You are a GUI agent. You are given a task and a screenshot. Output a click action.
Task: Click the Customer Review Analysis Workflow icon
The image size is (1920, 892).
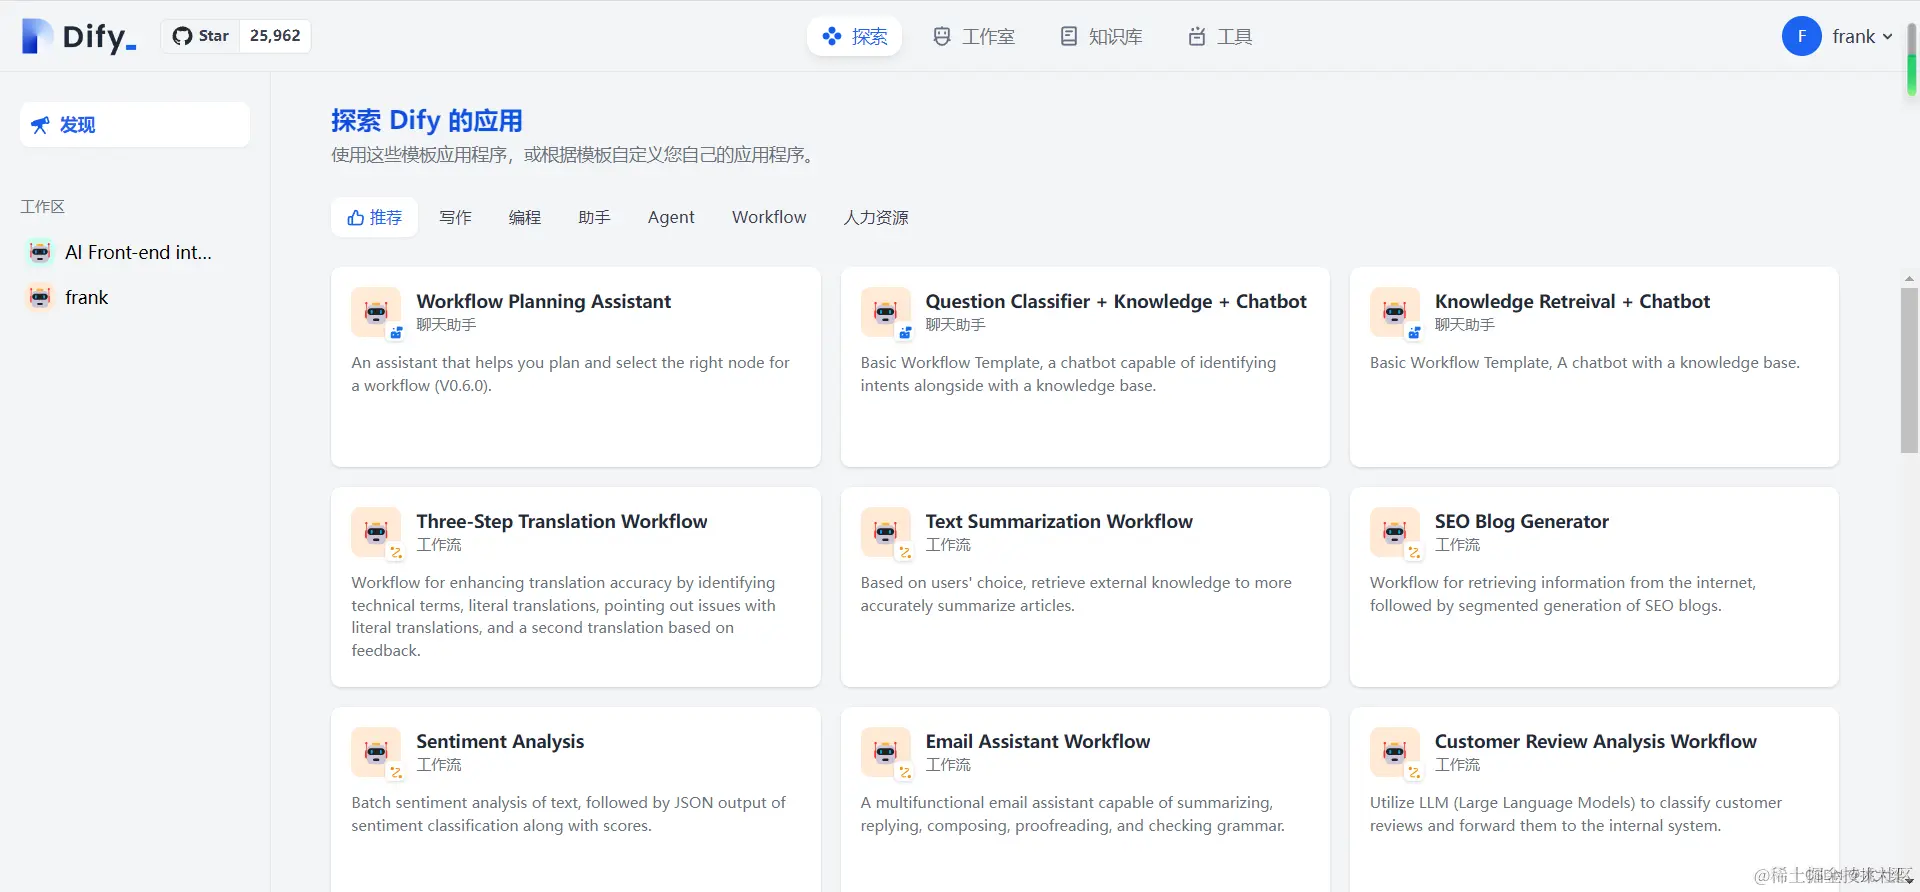pos(1395,752)
